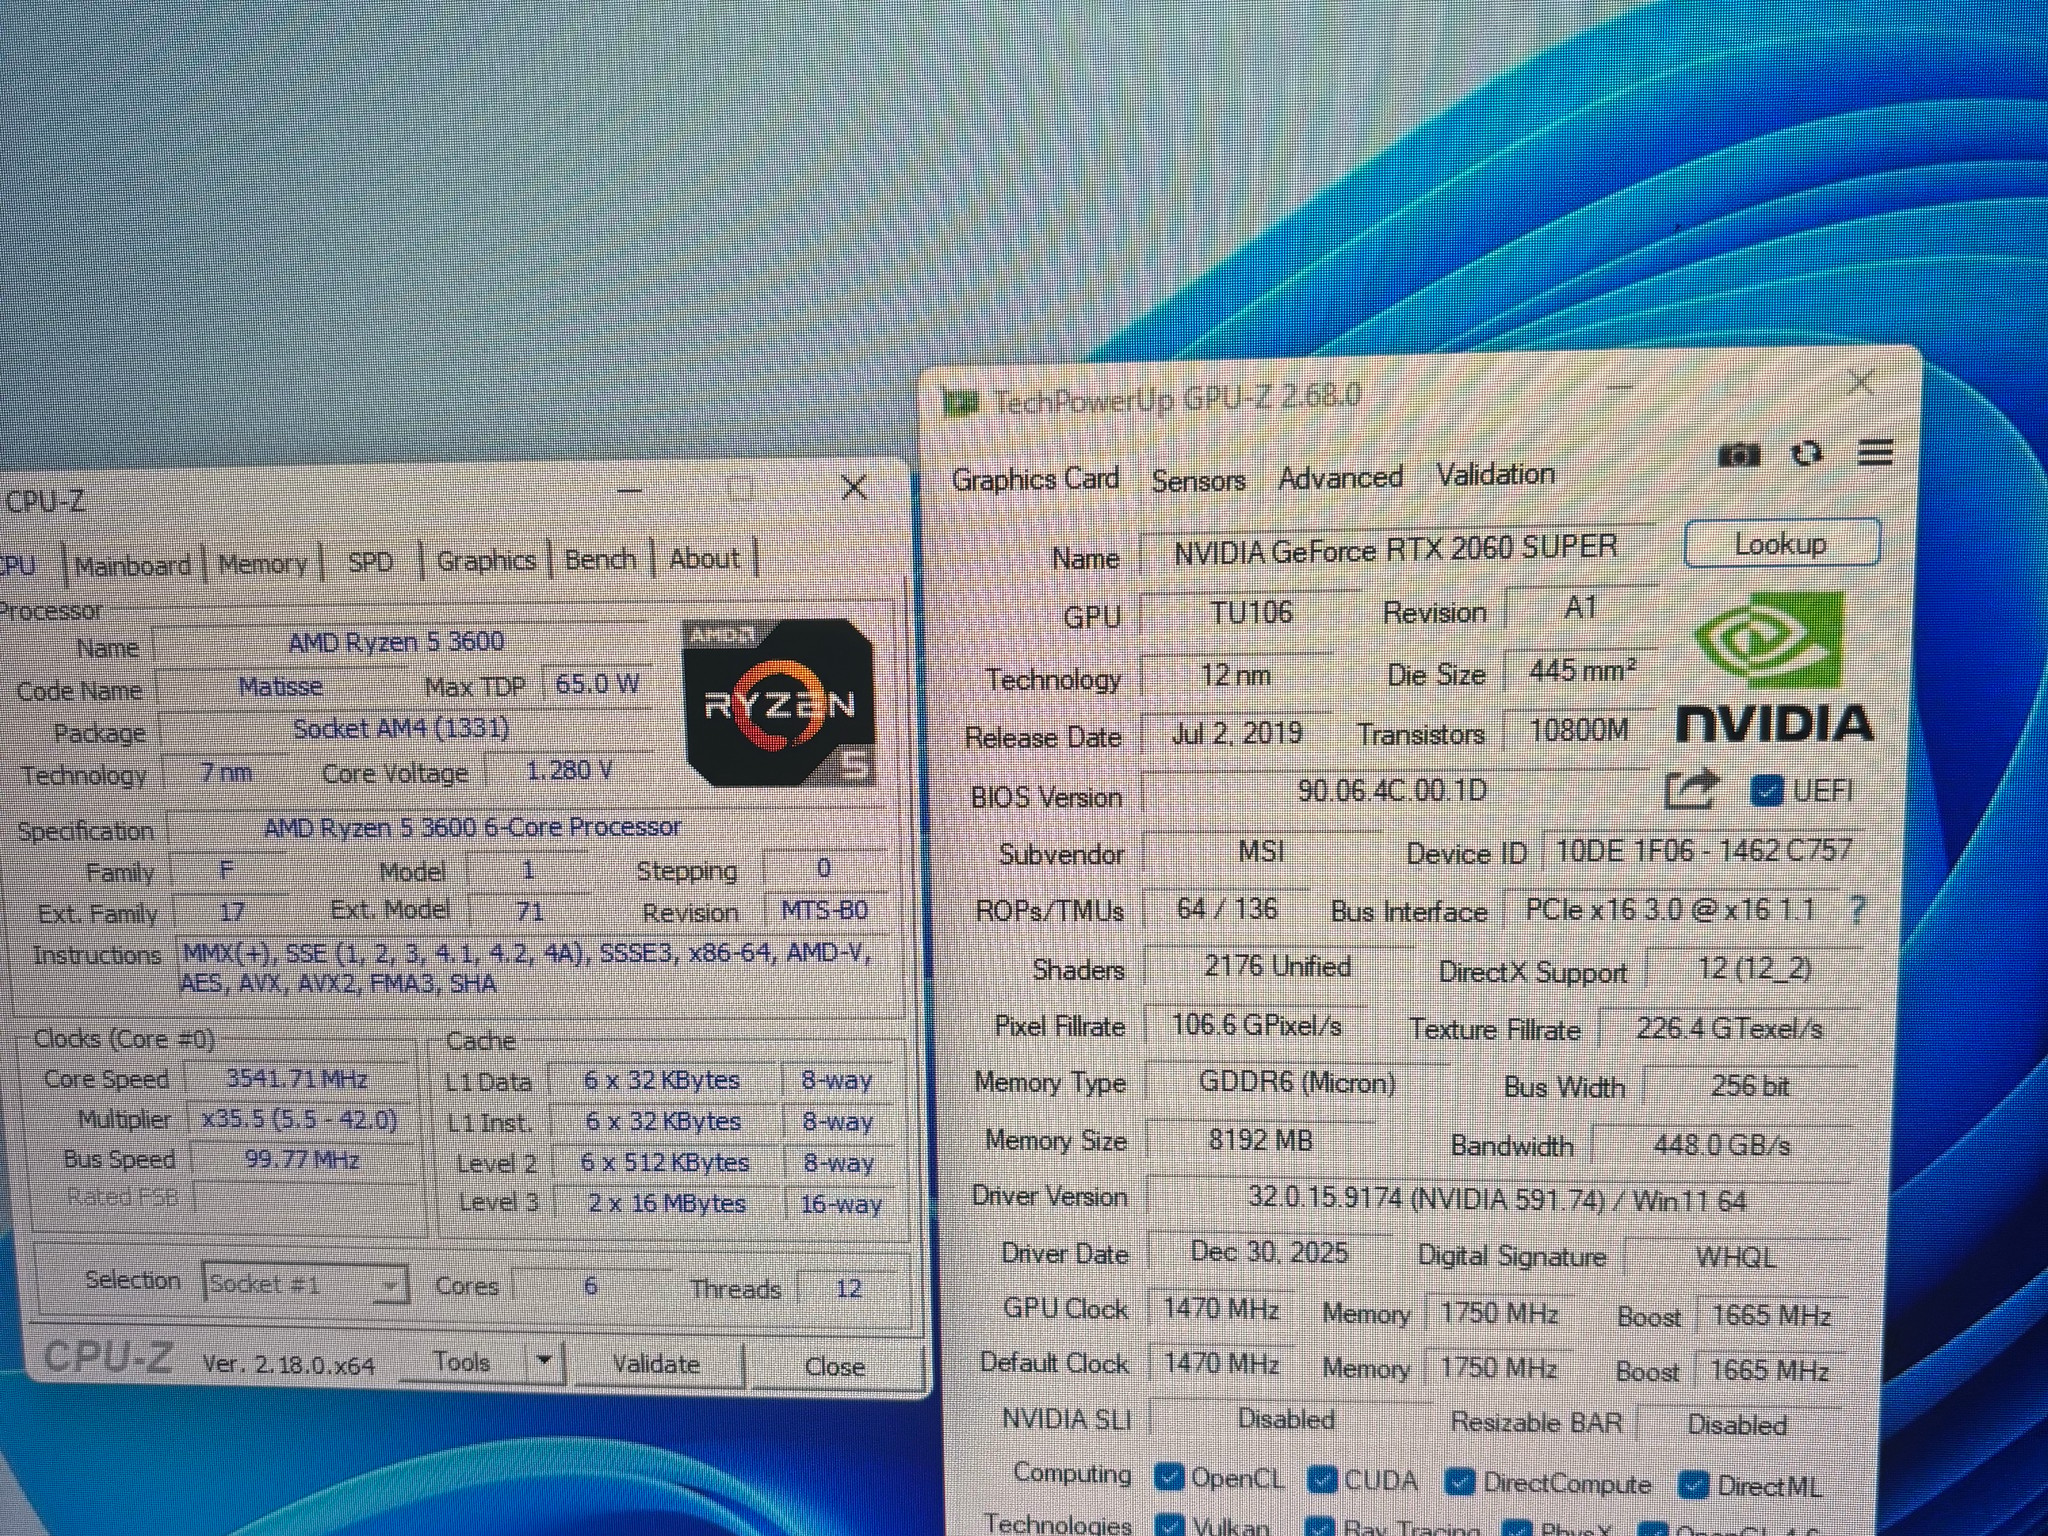Click the Package value Socket AM4 (1331)

[402, 729]
